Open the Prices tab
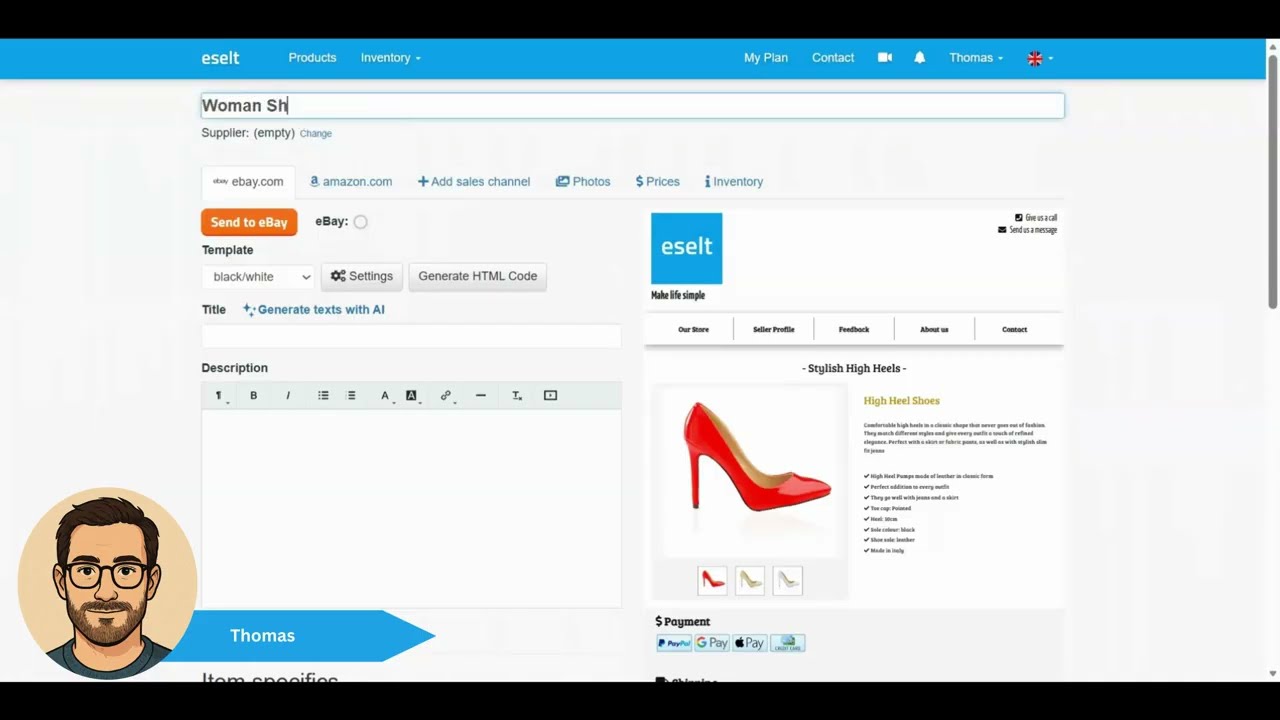Image resolution: width=1280 pixels, height=720 pixels. tap(657, 182)
